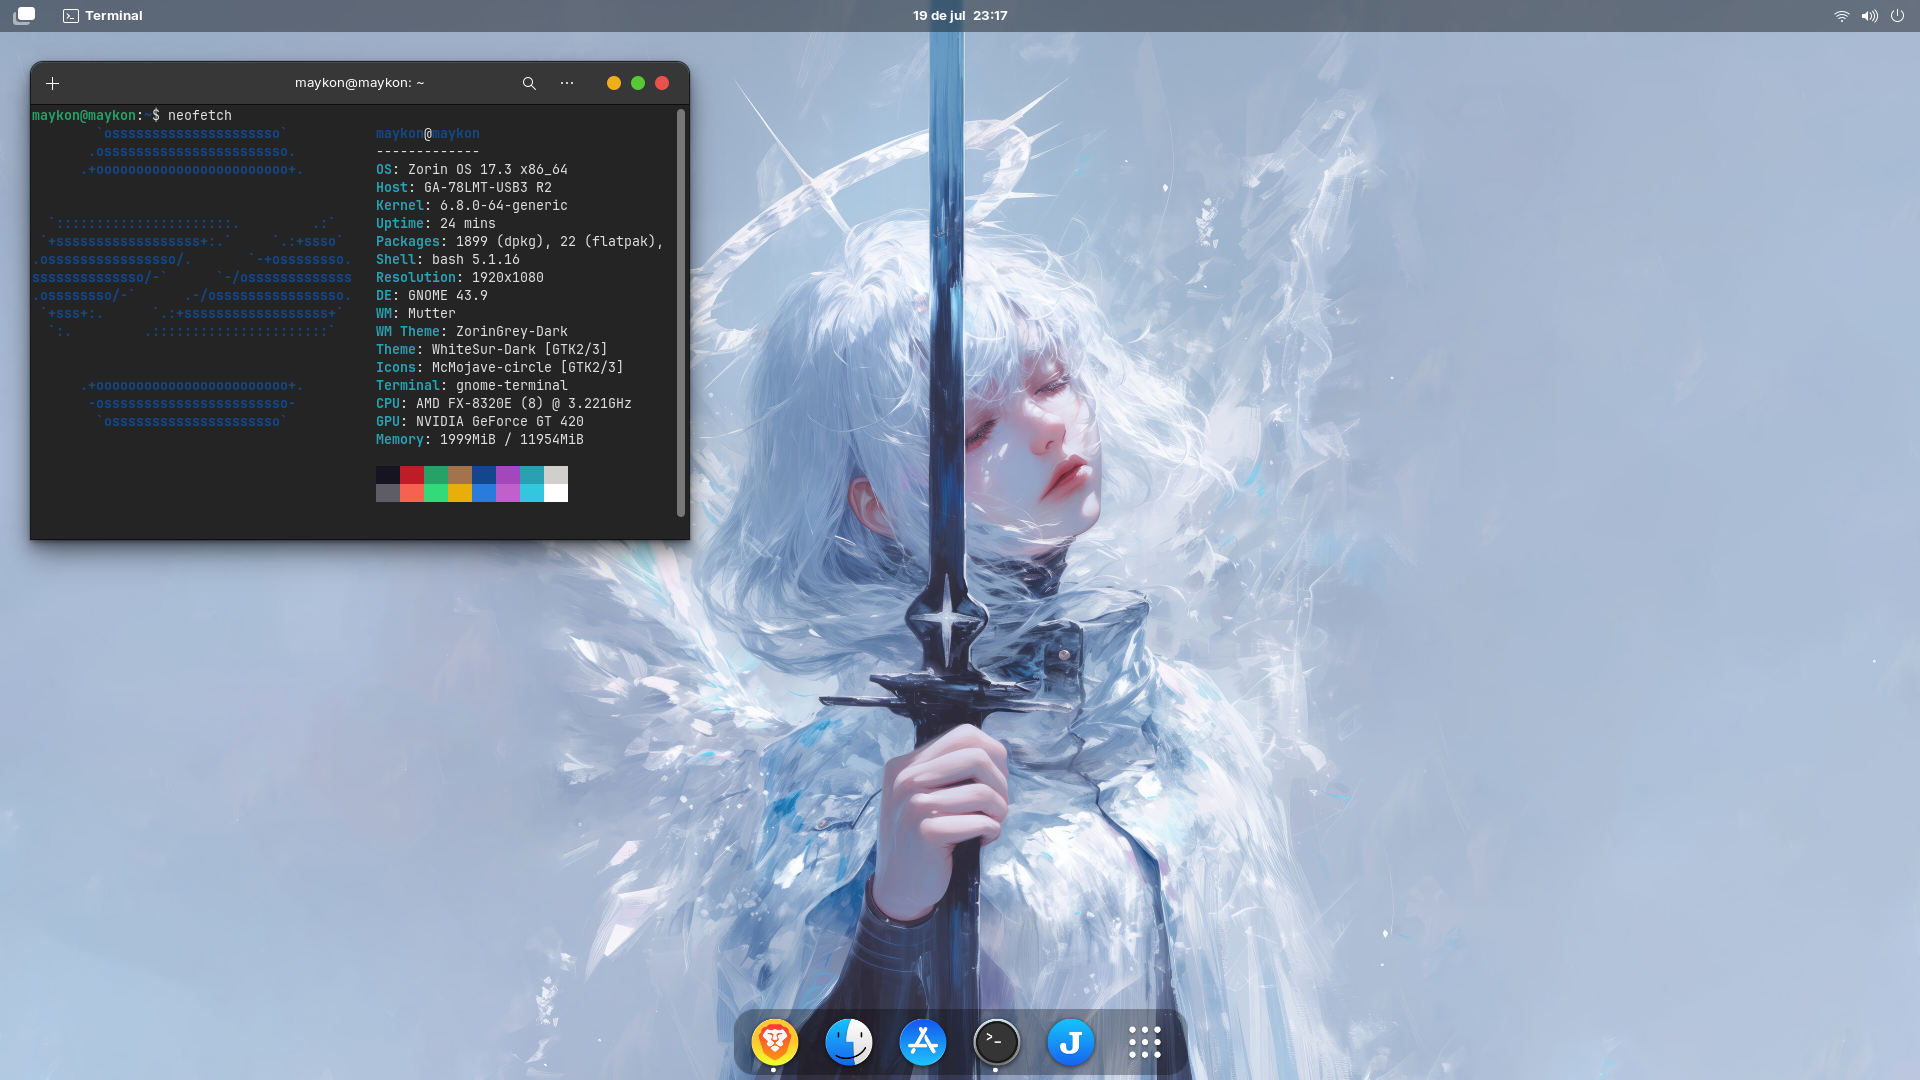Open a new terminal tab with plus icon

tap(53, 83)
